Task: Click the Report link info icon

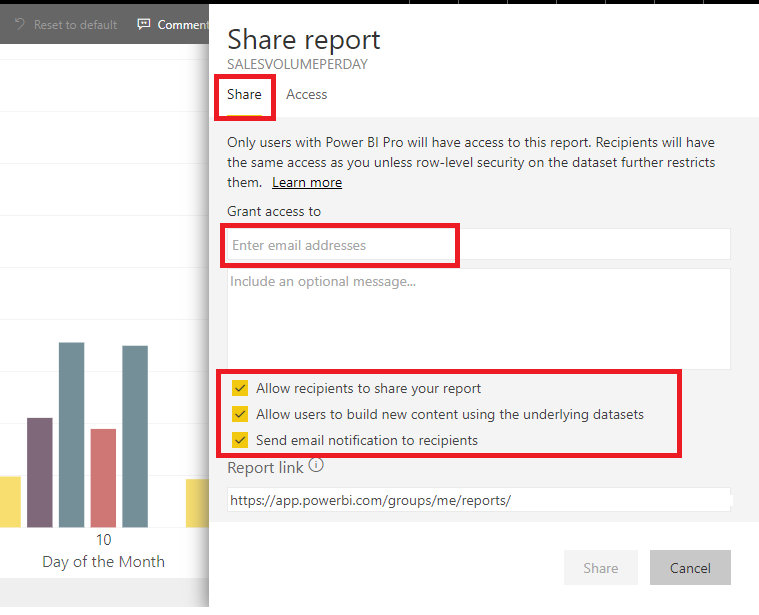Action: tap(316, 465)
